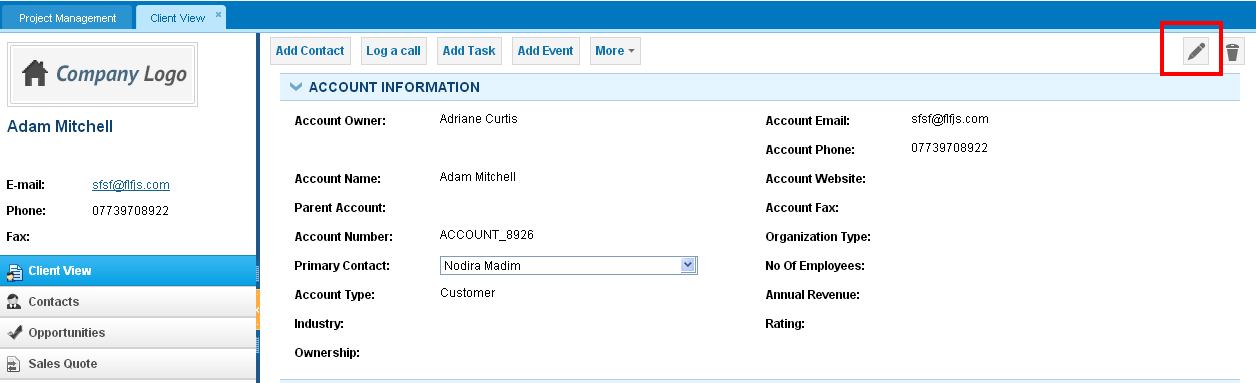This screenshot has width=1256, height=383.
Task: Click the Contacts people icon
Action: pos(14,302)
